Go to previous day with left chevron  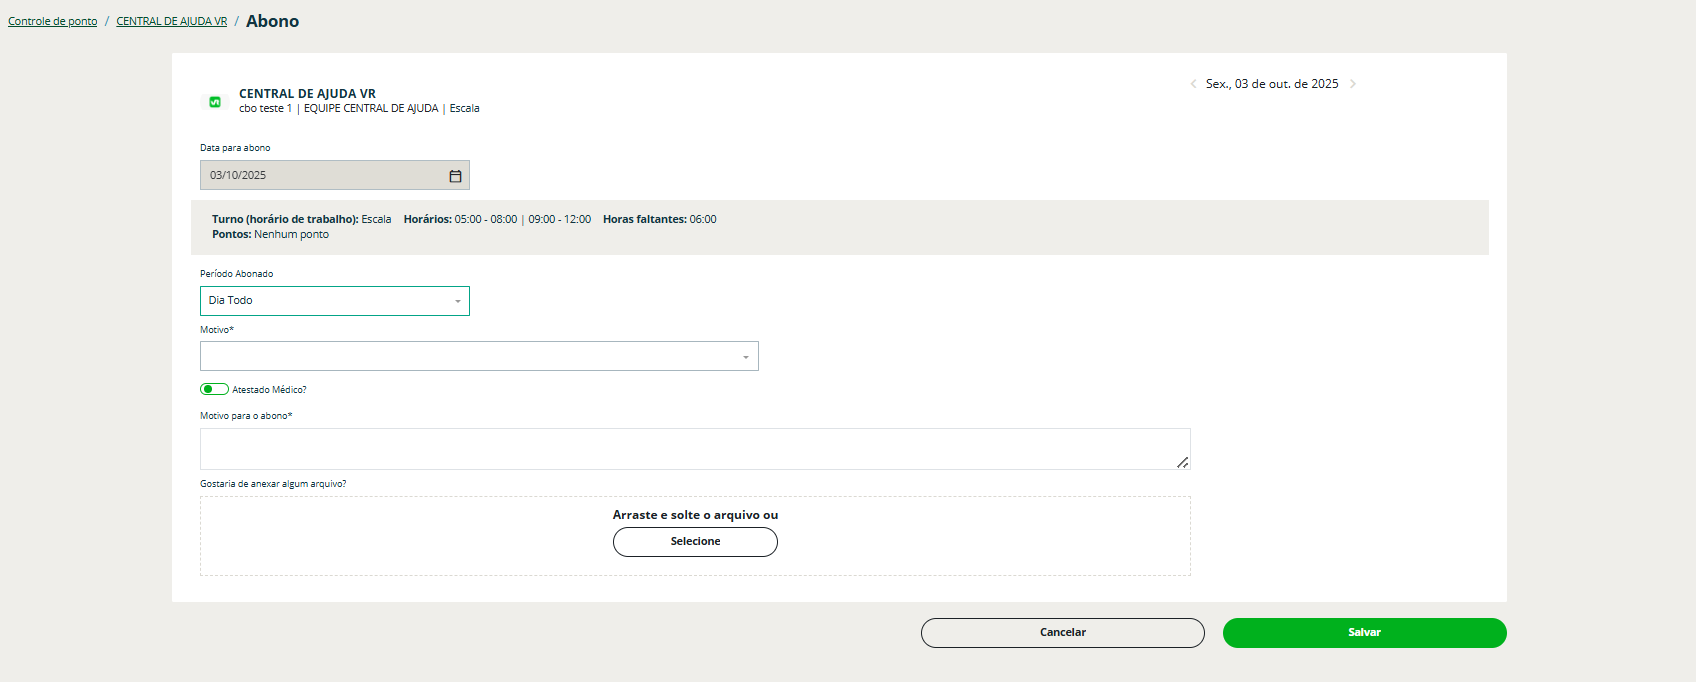tap(1193, 84)
